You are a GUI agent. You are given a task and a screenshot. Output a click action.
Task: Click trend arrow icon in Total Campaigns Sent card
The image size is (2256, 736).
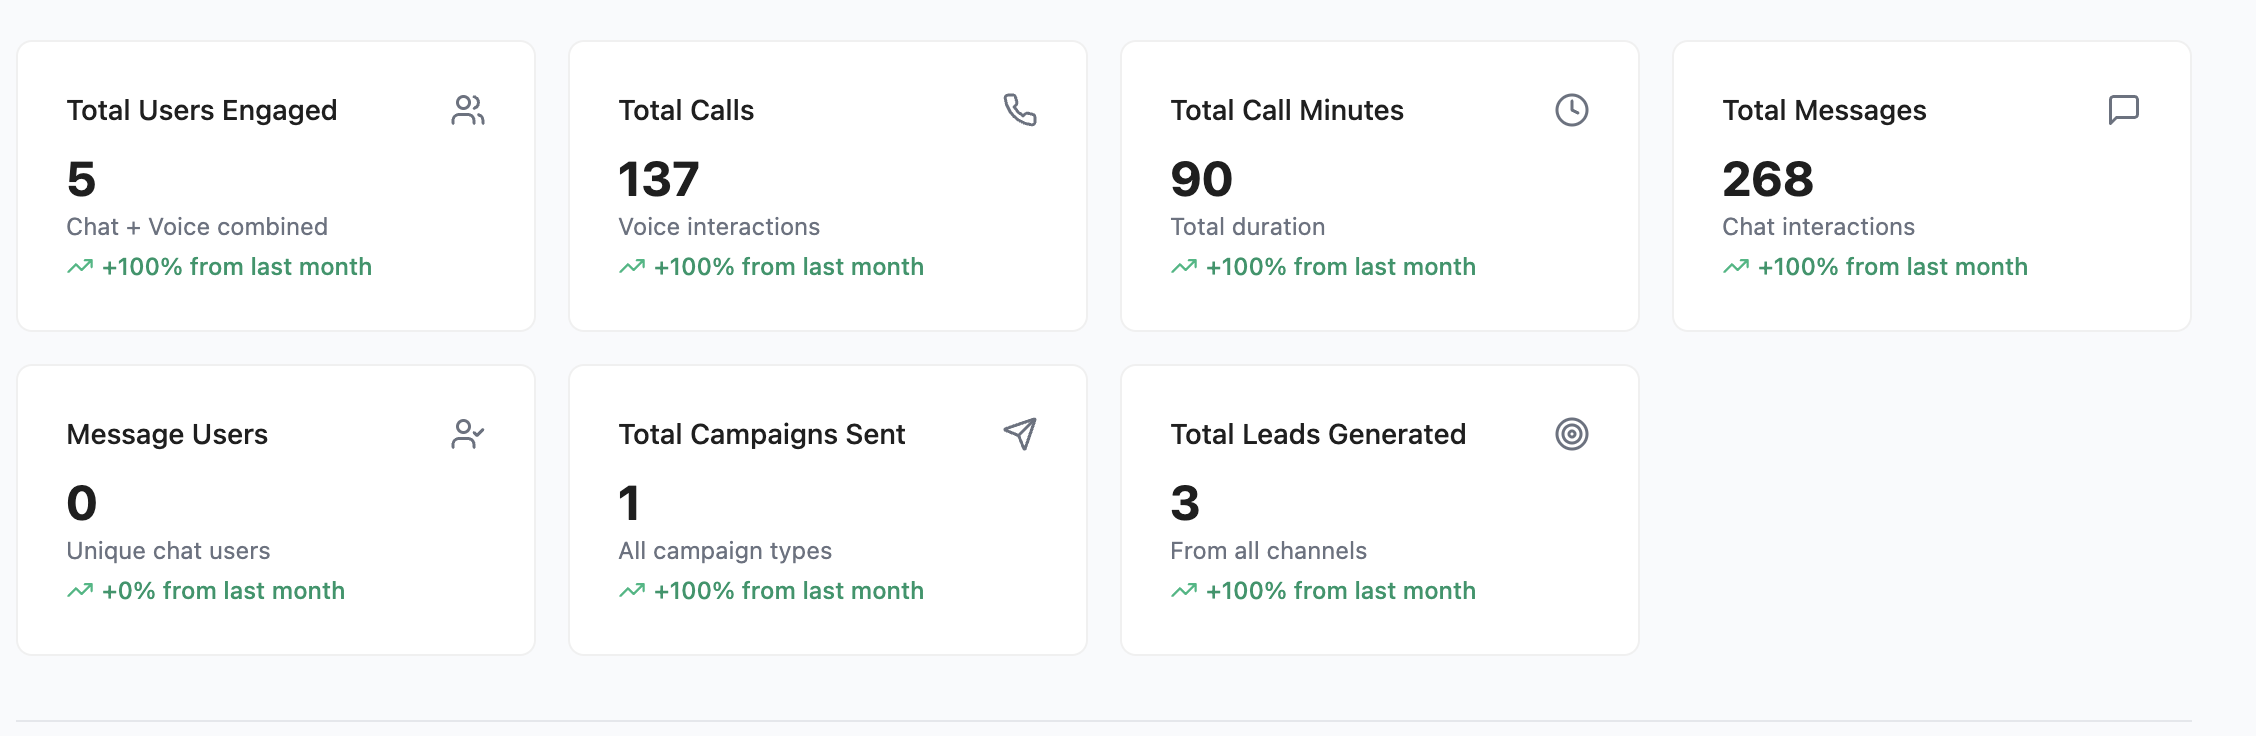[x=632, y=591]
